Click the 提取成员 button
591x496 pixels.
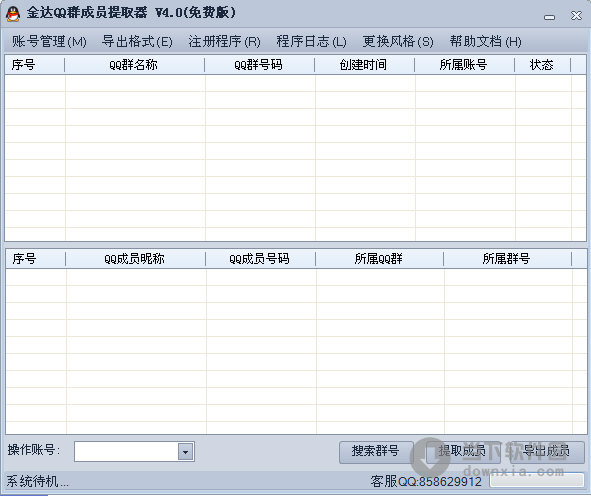pos(462,452)
